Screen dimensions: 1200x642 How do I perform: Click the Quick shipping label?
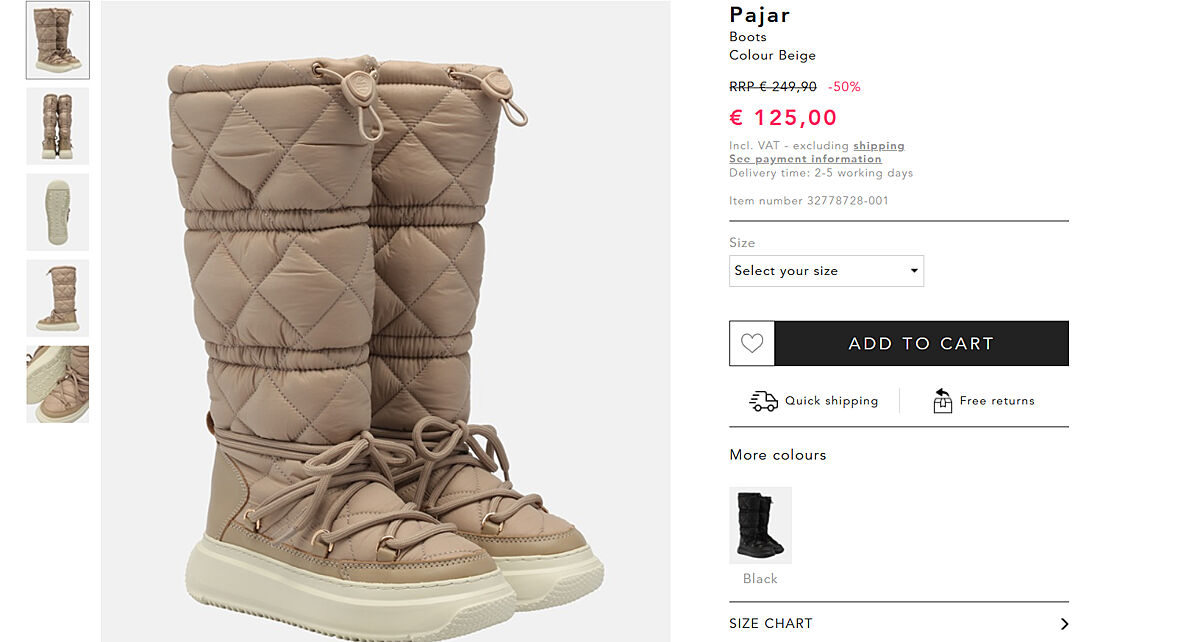(x=831, y=401)
